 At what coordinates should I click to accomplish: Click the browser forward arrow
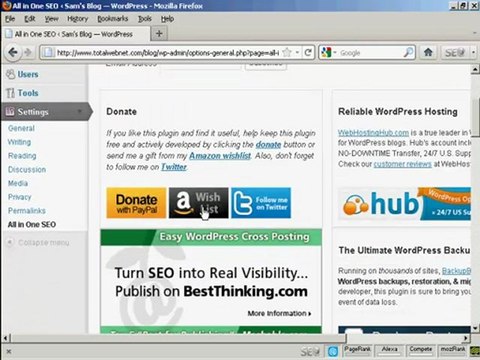(x=28, y=52)
